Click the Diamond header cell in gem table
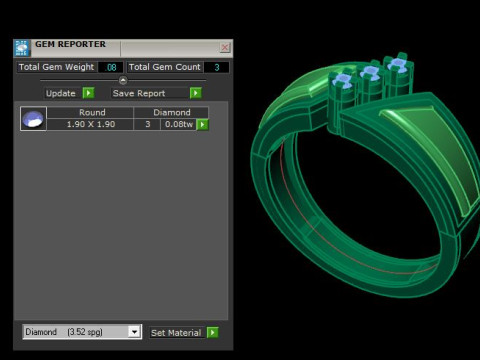 coord(171,112)
